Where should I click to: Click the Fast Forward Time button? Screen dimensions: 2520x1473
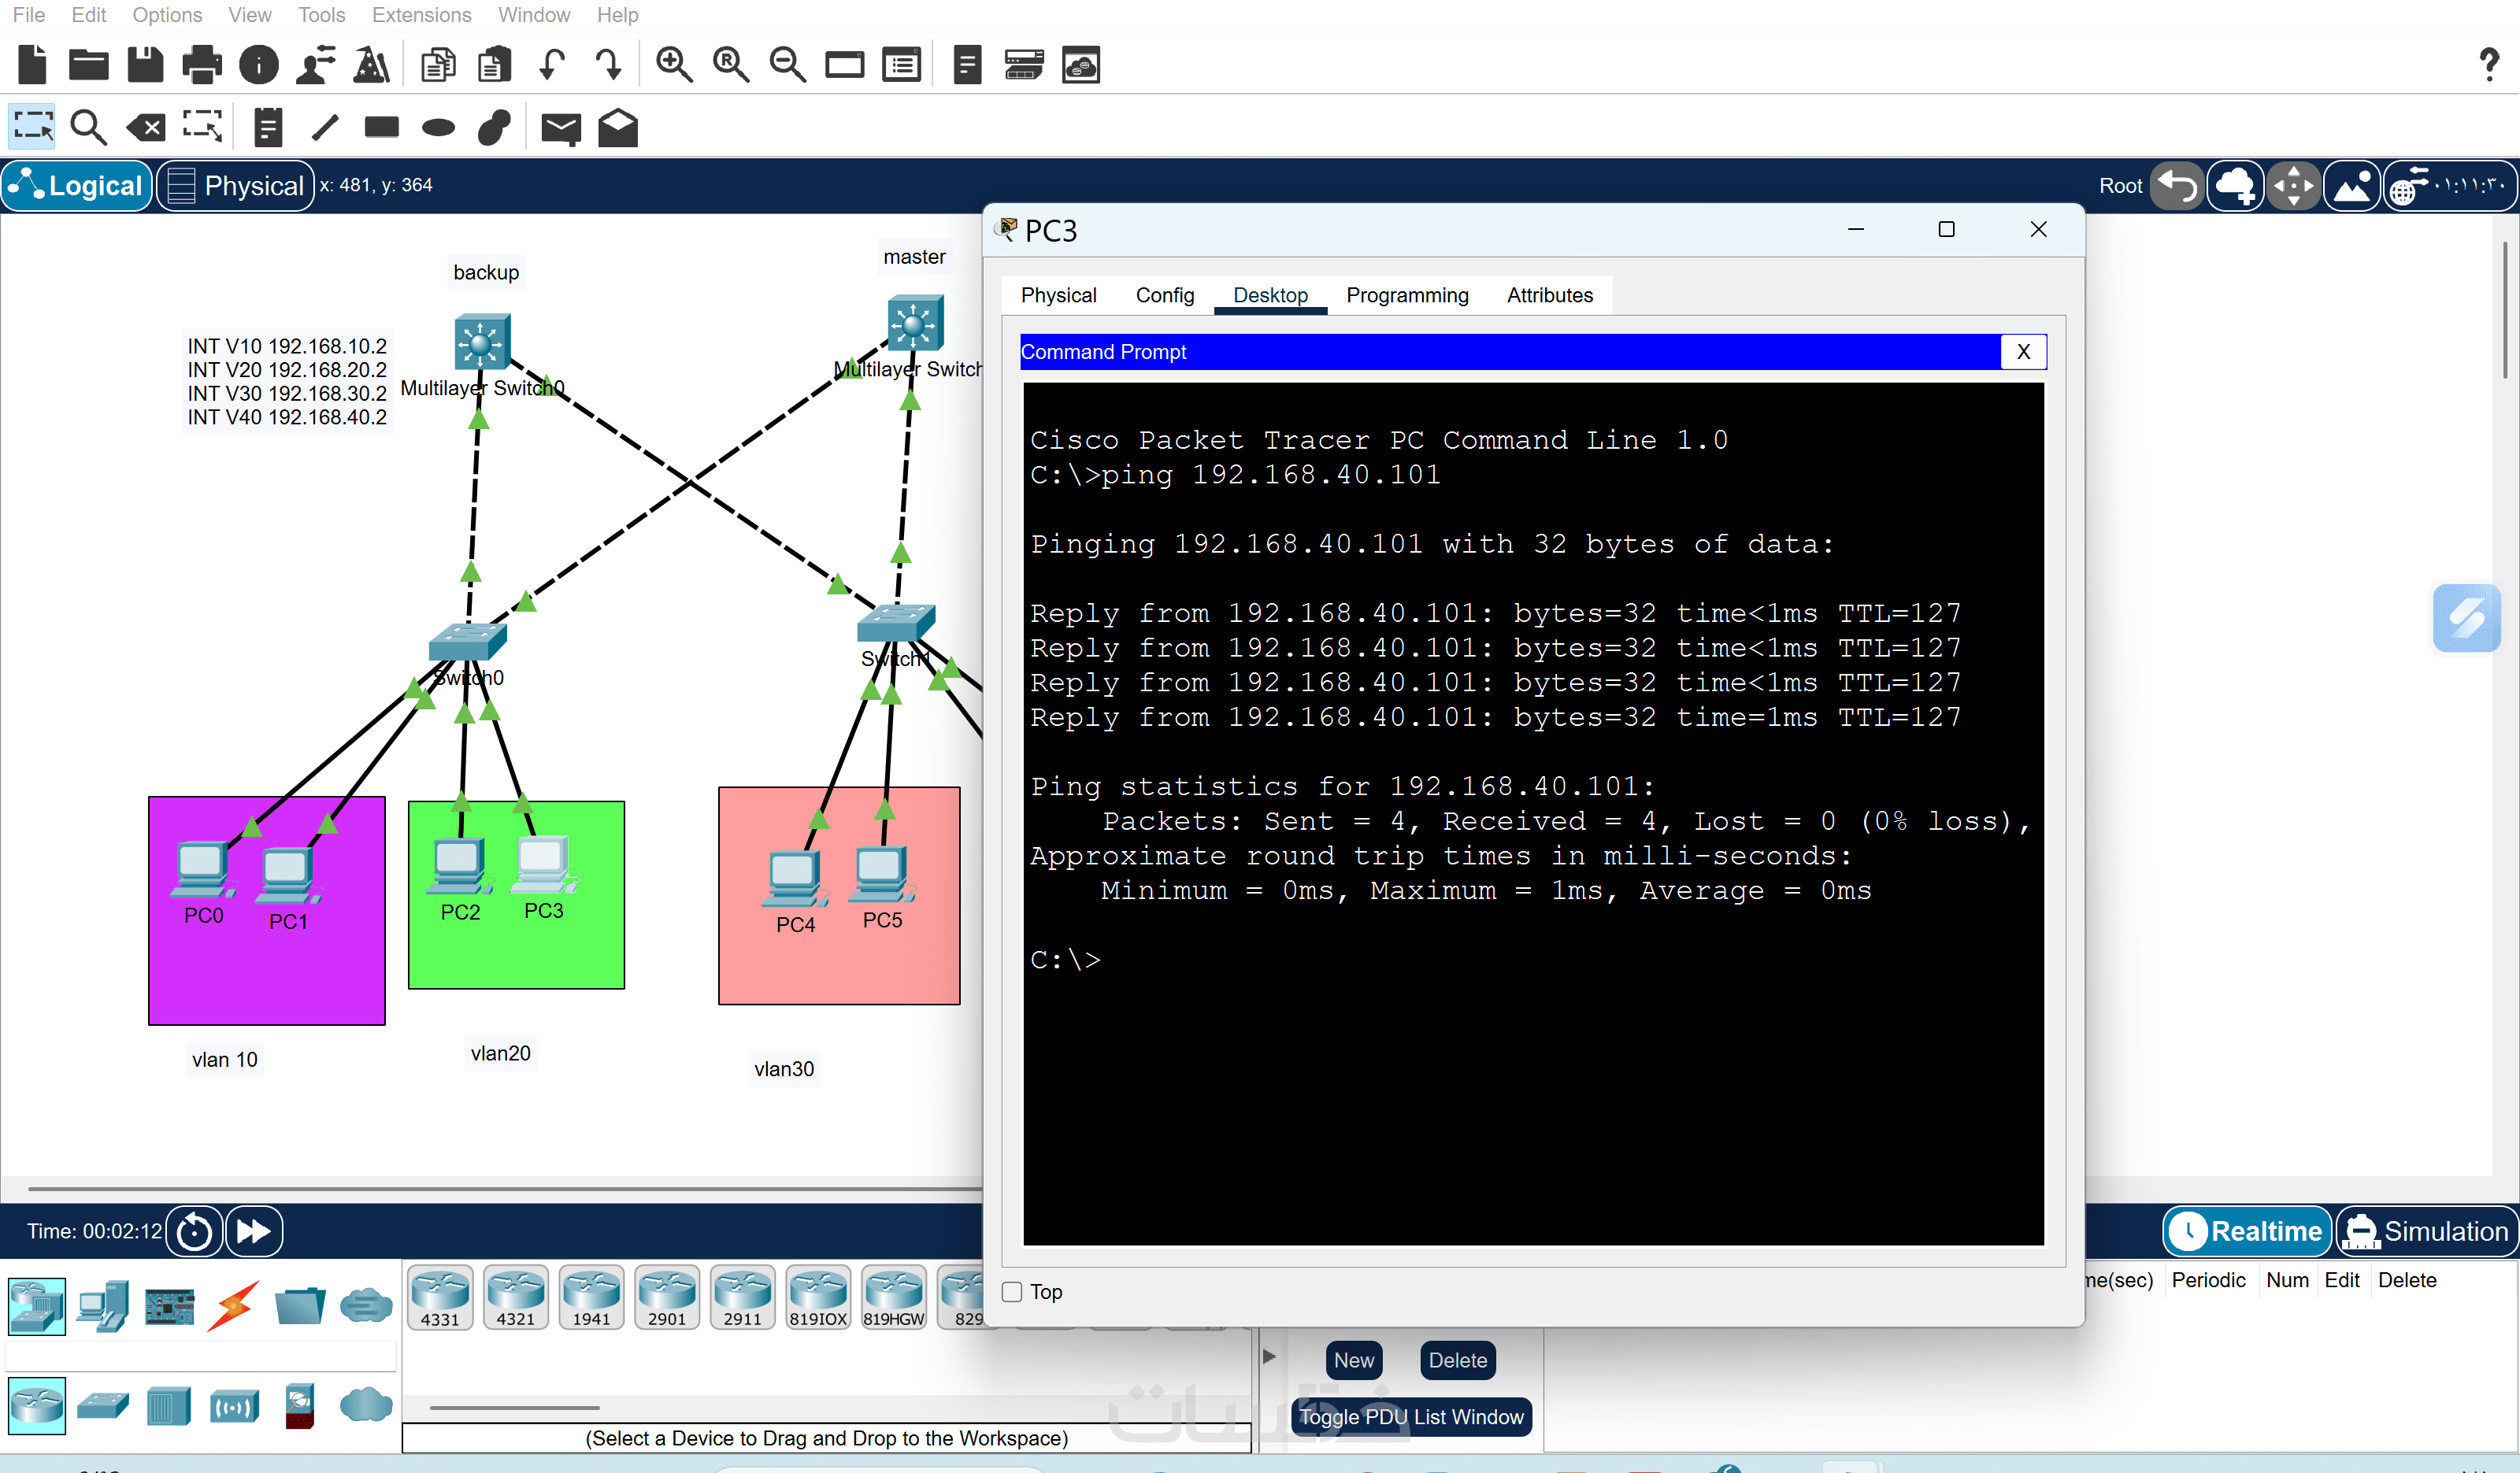(254, 1231)
